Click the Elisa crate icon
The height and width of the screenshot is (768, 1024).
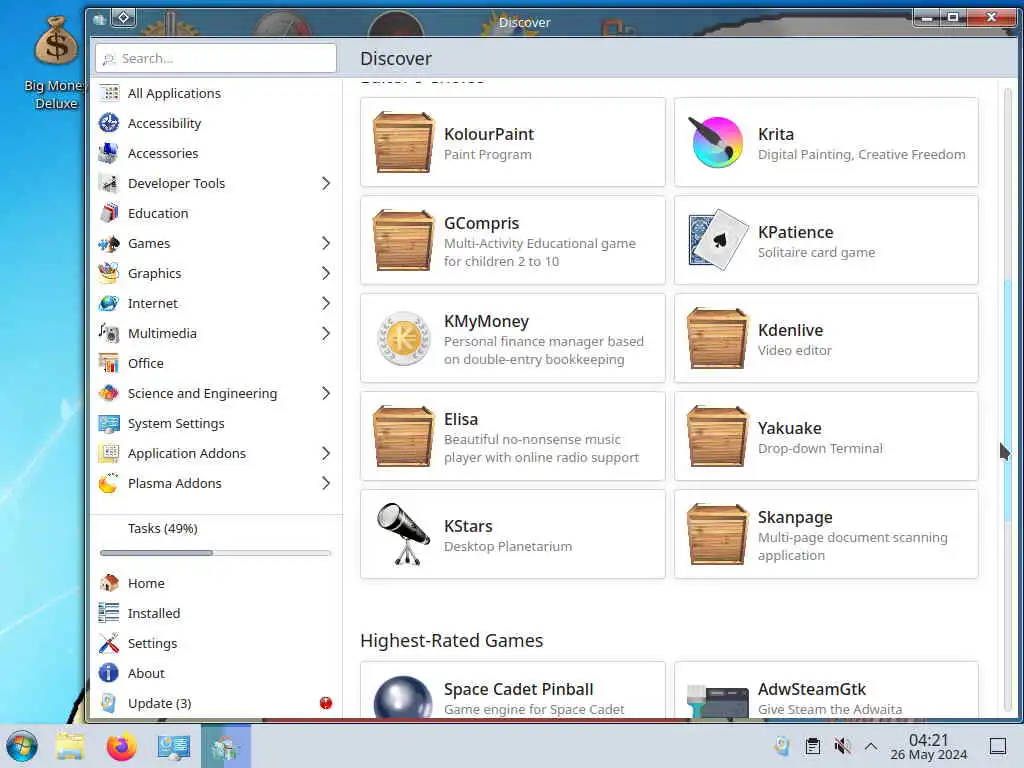pos(403,436)
